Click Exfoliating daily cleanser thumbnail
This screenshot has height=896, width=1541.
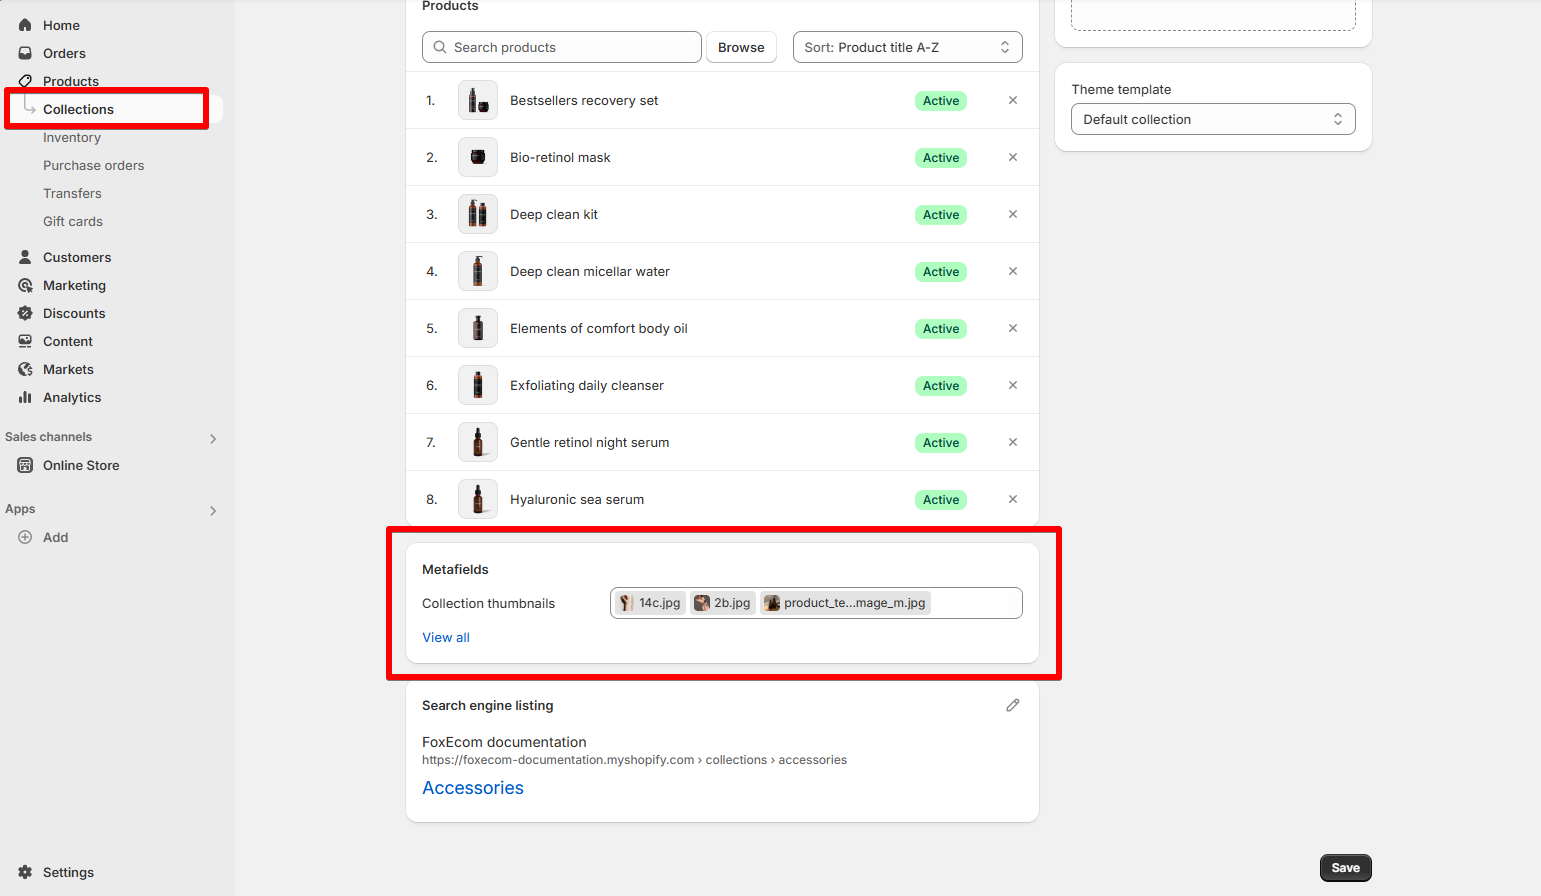478,385
